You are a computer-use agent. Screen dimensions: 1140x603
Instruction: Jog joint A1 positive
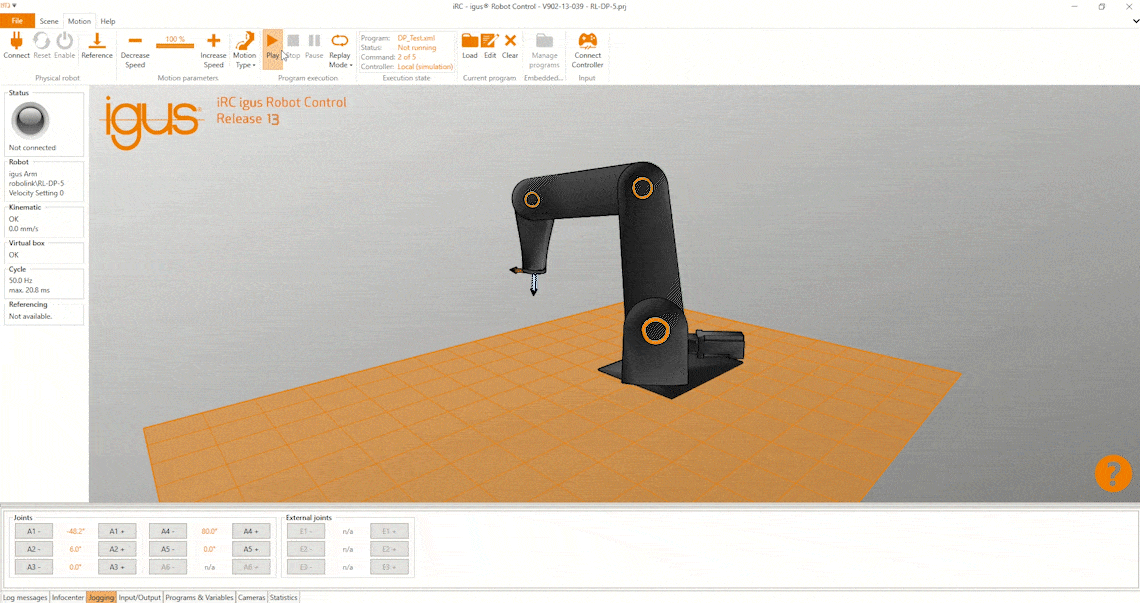pyautogui.click(x=116, y=531)
